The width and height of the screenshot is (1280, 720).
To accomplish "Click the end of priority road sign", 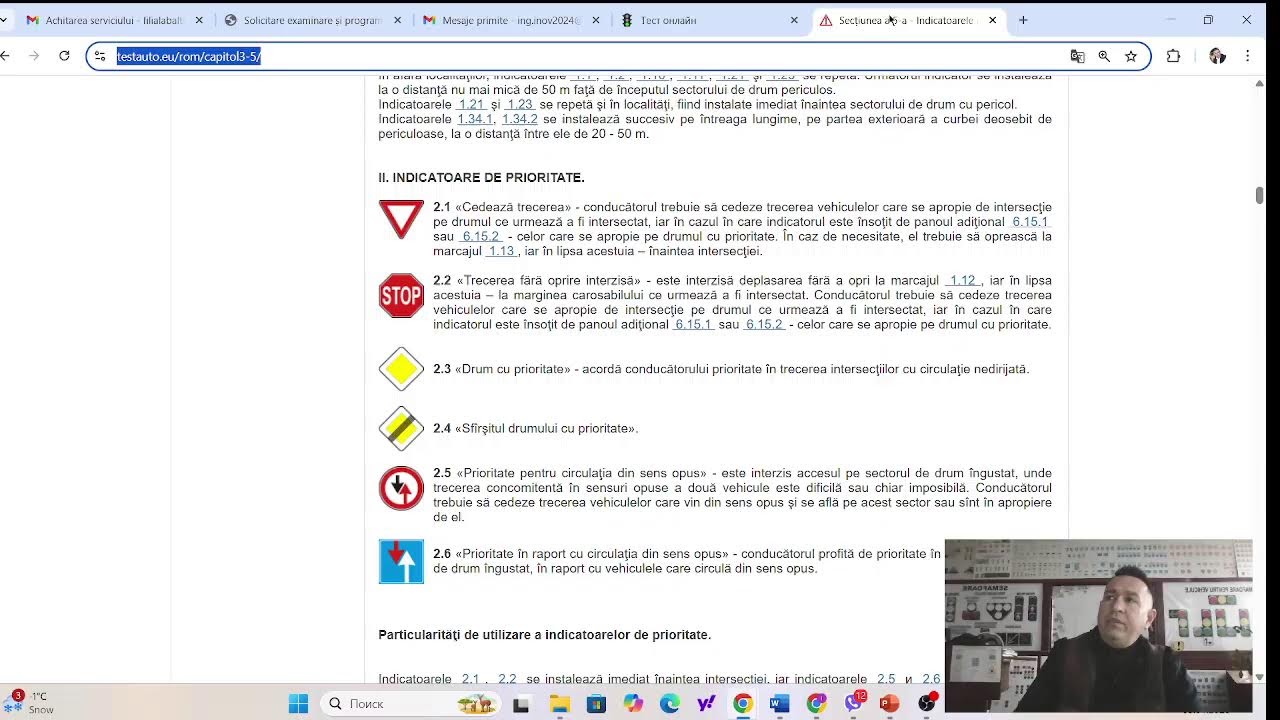I will [x=401, y=428].
